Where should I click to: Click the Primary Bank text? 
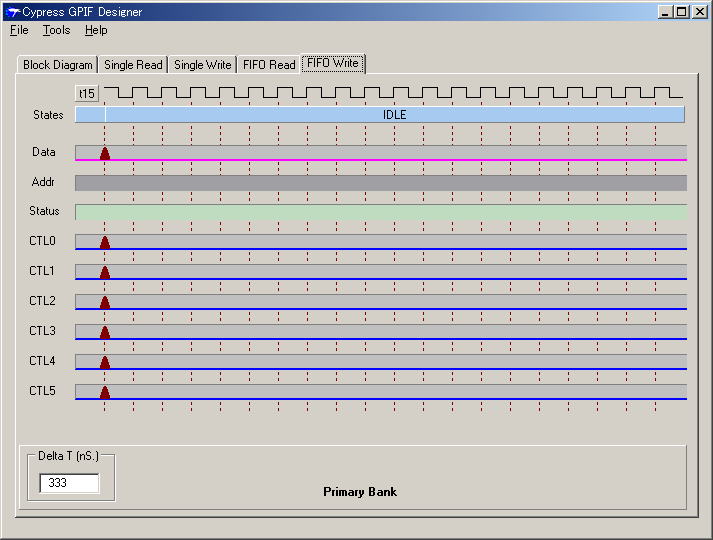[360, 492]
